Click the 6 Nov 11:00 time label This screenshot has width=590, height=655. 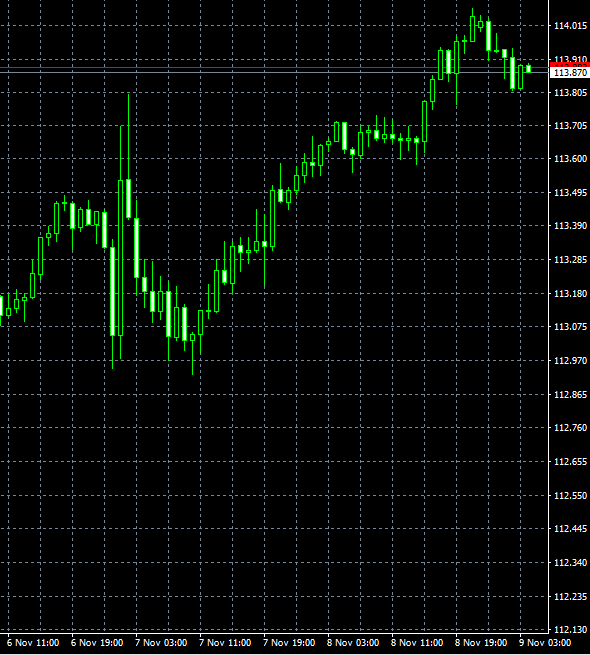coord(33,643)
